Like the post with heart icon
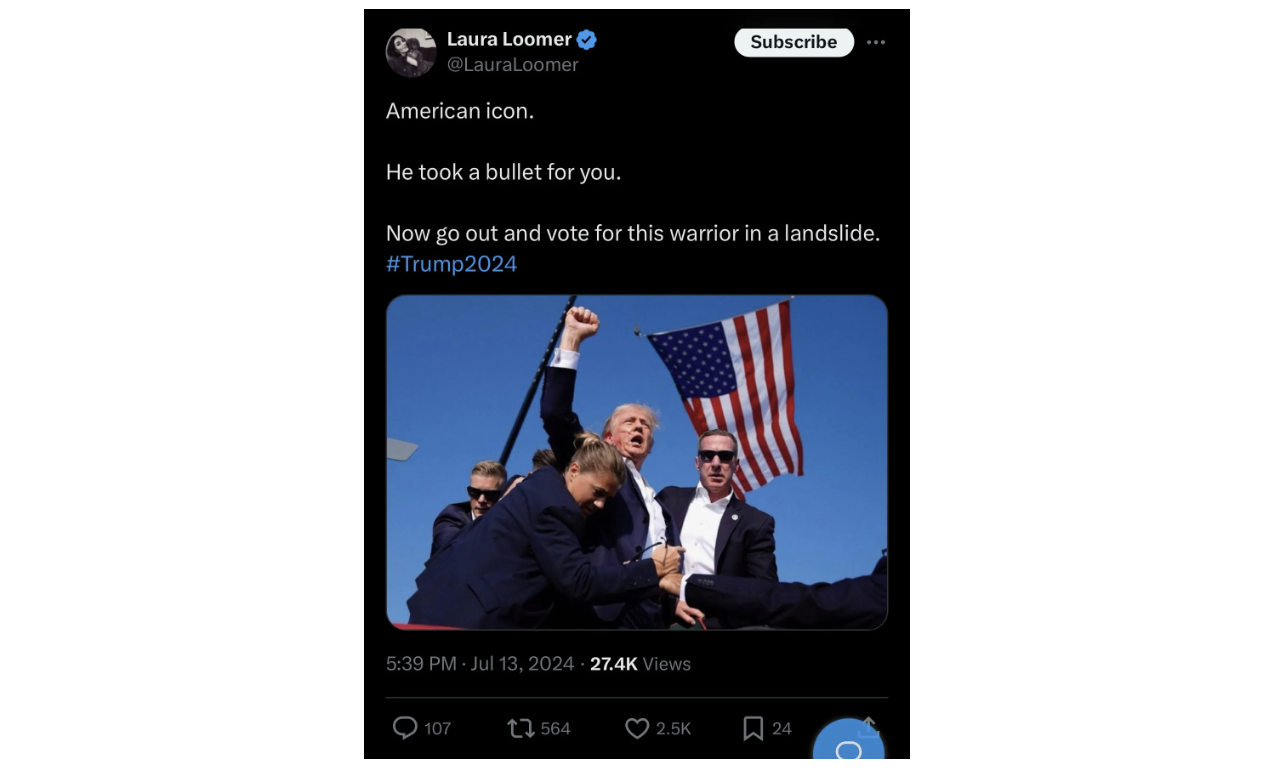Screen dimensions: 1270x773 [637, 728]
